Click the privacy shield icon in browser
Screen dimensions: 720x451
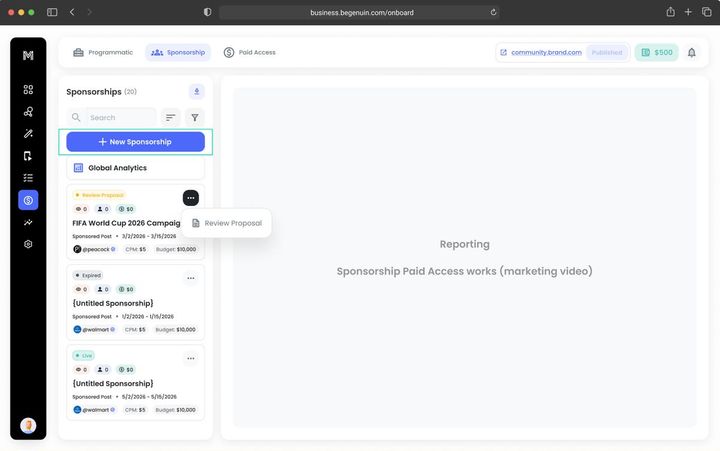(x=208, y=12)
